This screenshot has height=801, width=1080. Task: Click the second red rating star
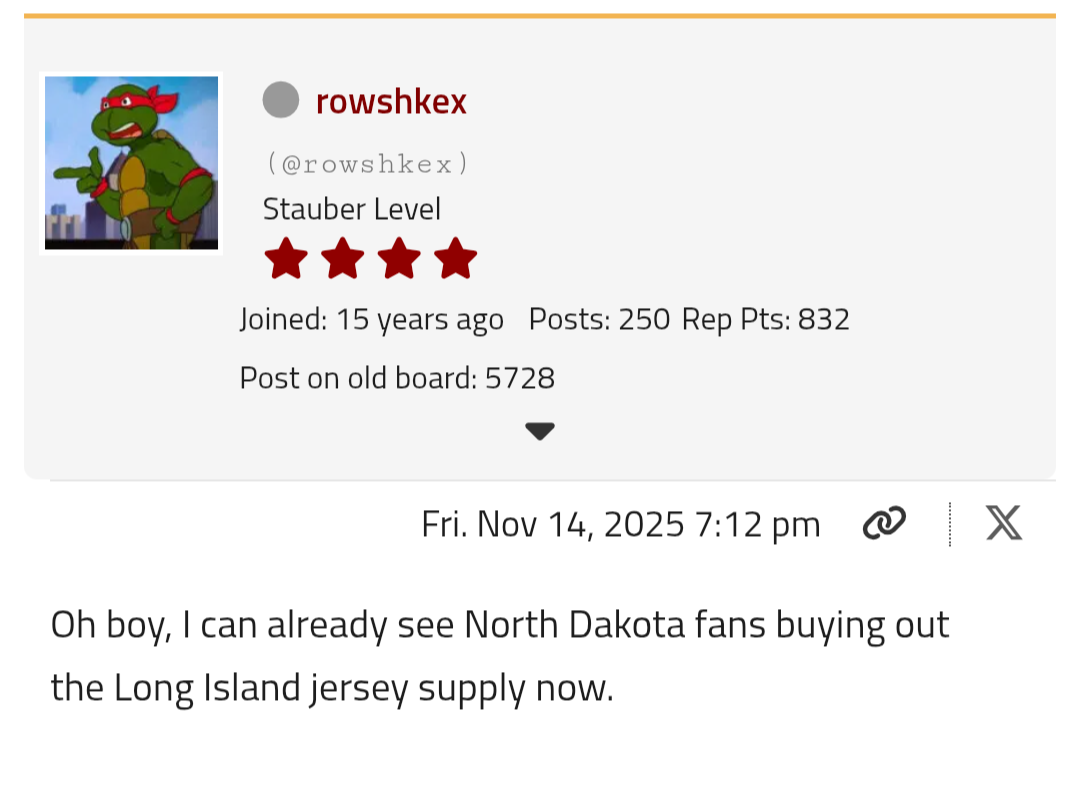point(343,259)
